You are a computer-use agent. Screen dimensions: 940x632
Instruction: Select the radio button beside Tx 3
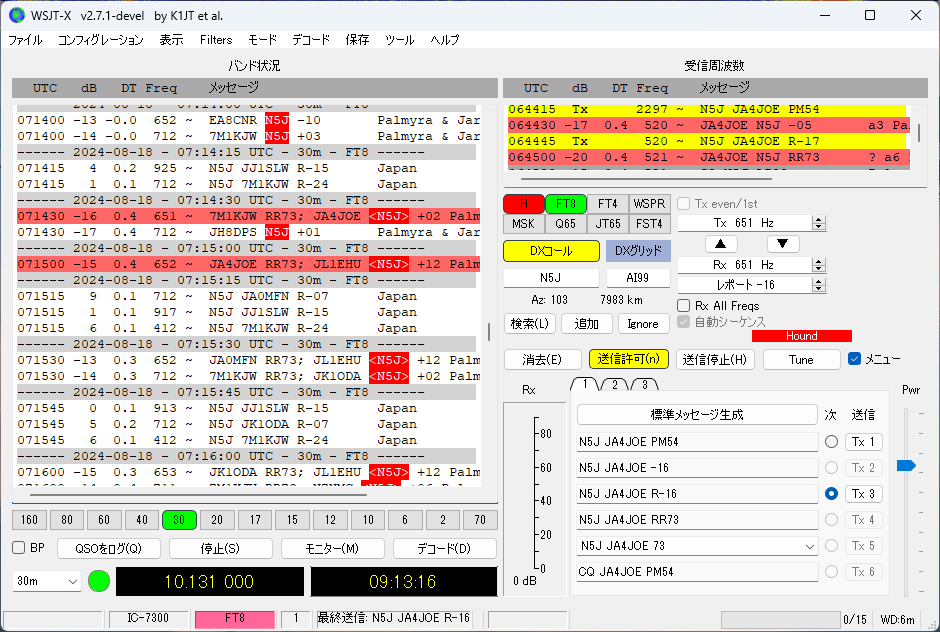831,494
